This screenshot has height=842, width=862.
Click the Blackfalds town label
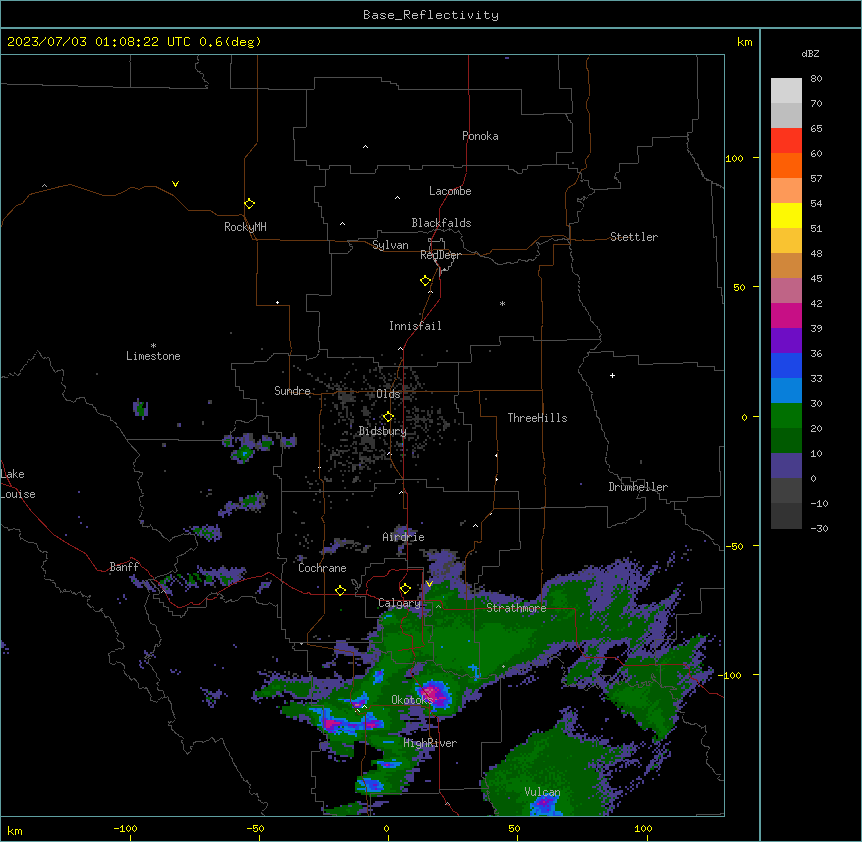tap(441, 223)
